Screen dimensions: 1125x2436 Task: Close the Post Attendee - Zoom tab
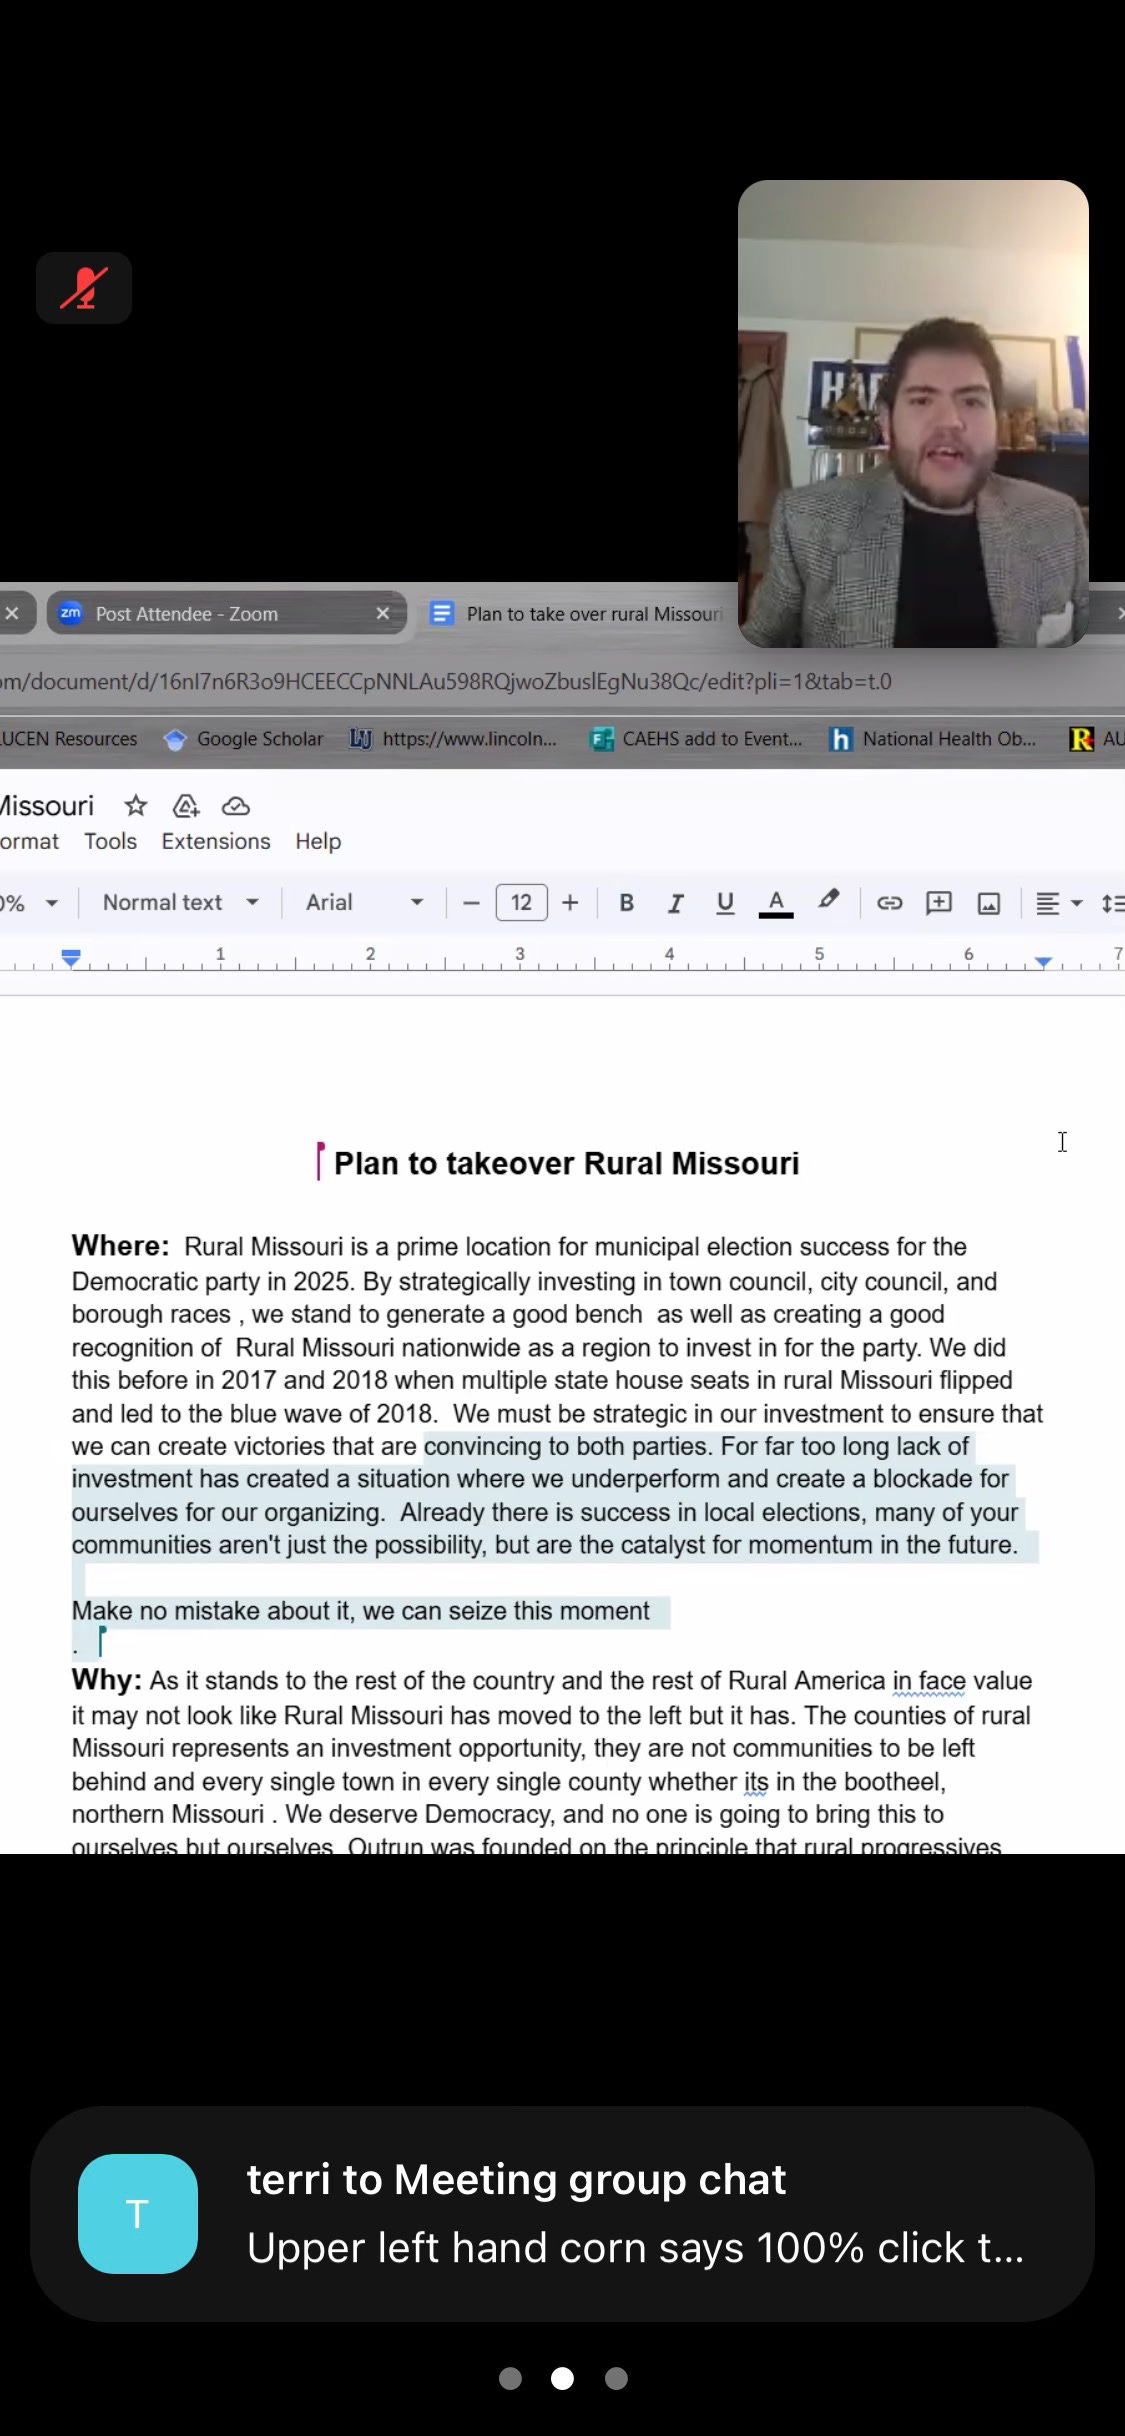click(382, 613)
